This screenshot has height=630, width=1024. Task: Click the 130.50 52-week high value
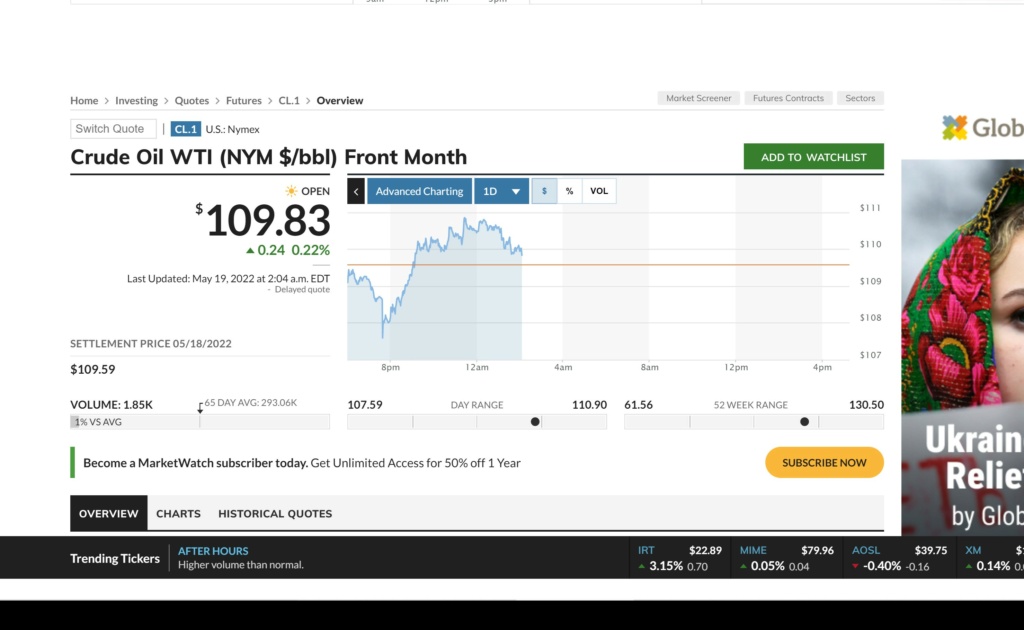[867, 405]
